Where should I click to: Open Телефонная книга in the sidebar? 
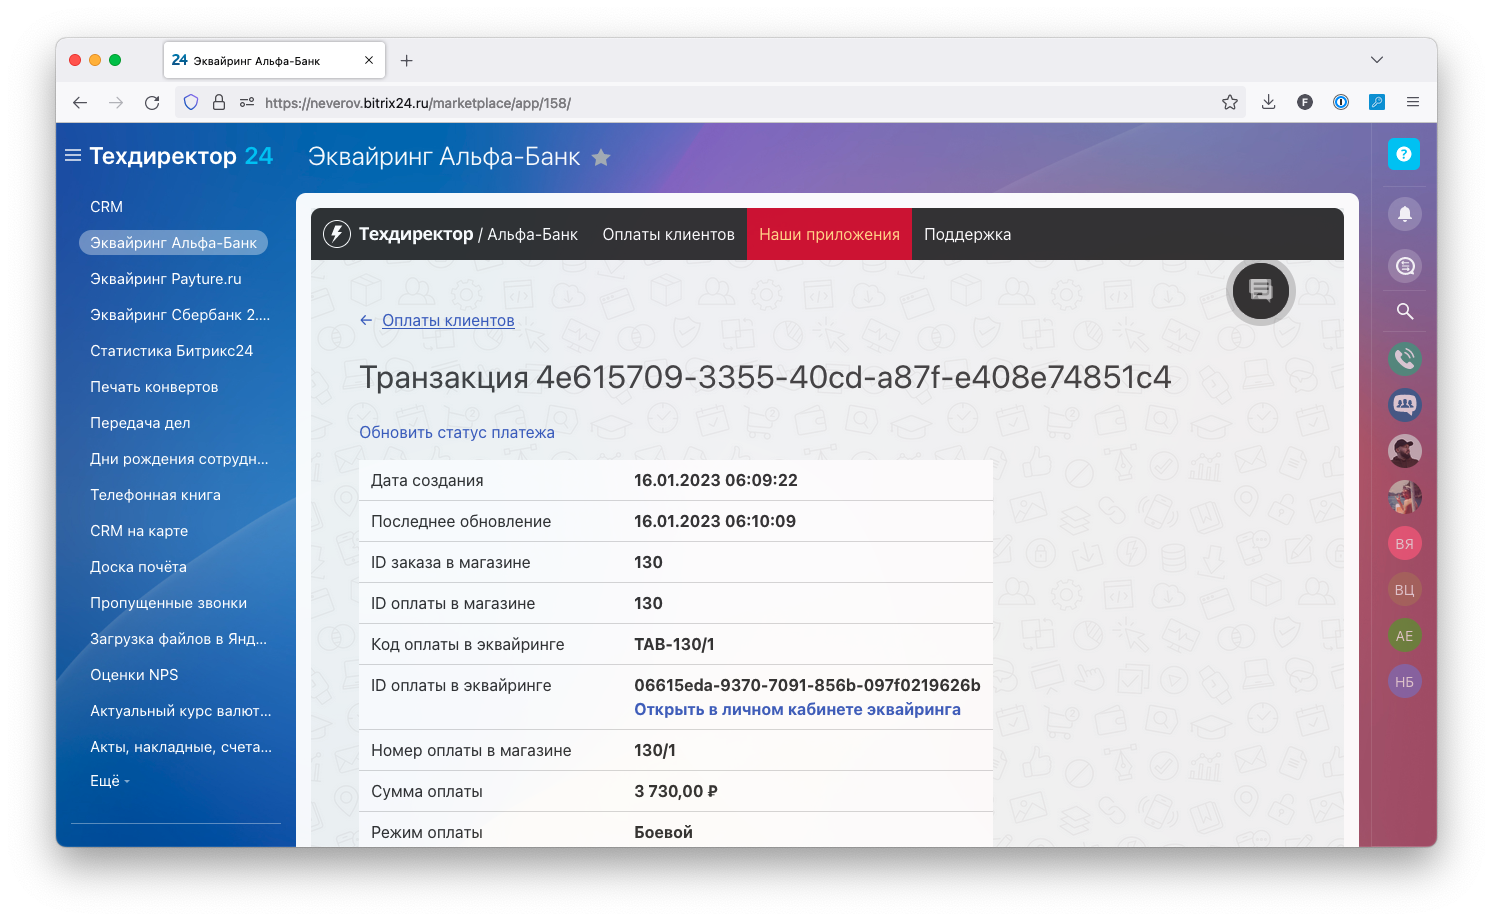(155, 495)
